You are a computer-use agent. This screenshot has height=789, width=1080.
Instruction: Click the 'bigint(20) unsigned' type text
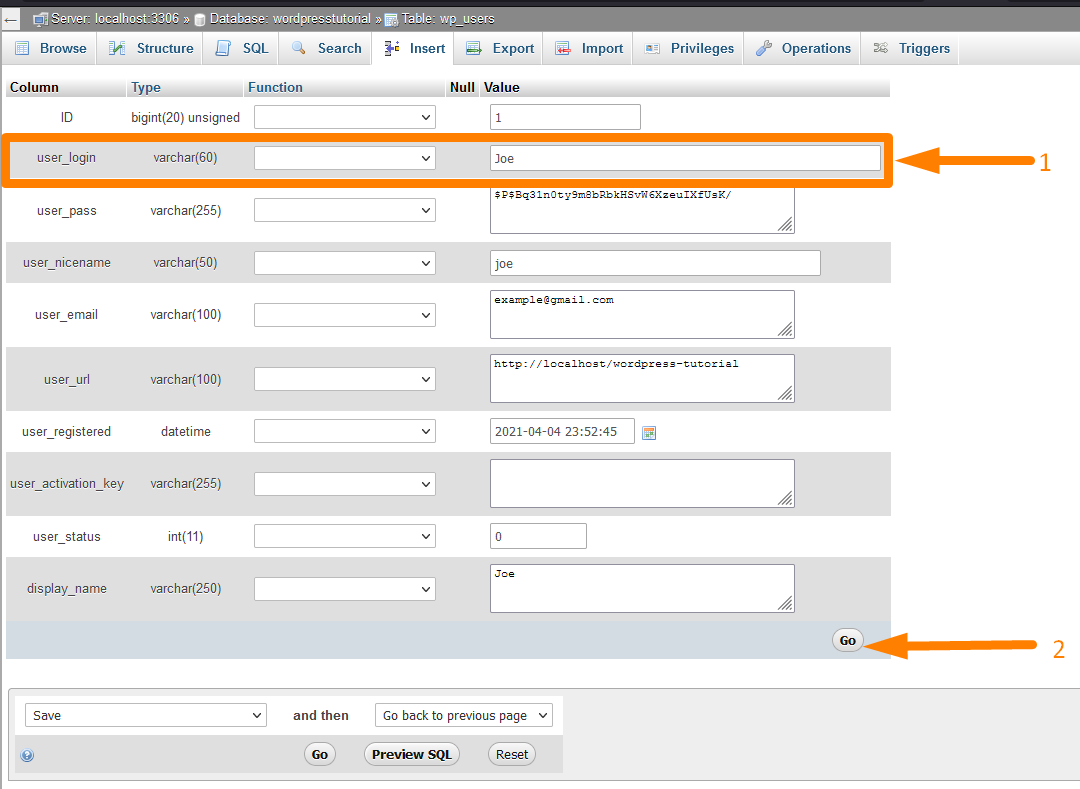click(x=185, y=117)
